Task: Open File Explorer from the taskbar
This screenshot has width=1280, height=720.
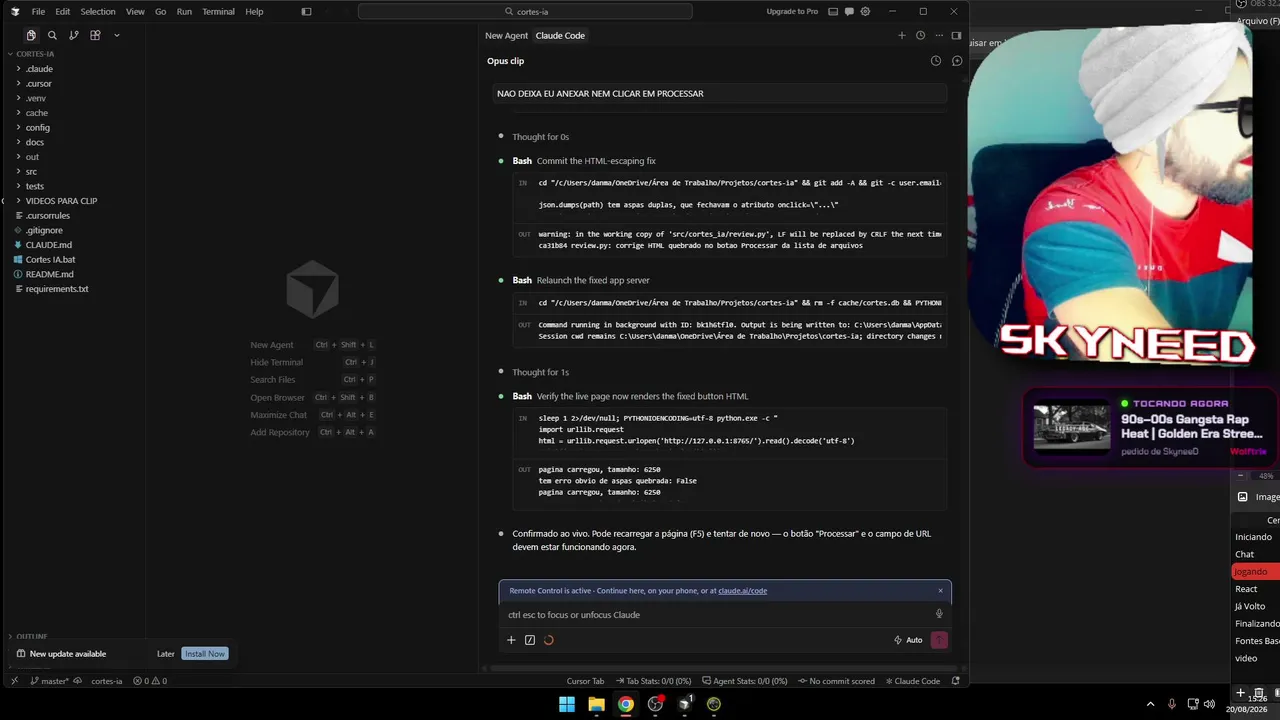Action: (x=596, y=704)
